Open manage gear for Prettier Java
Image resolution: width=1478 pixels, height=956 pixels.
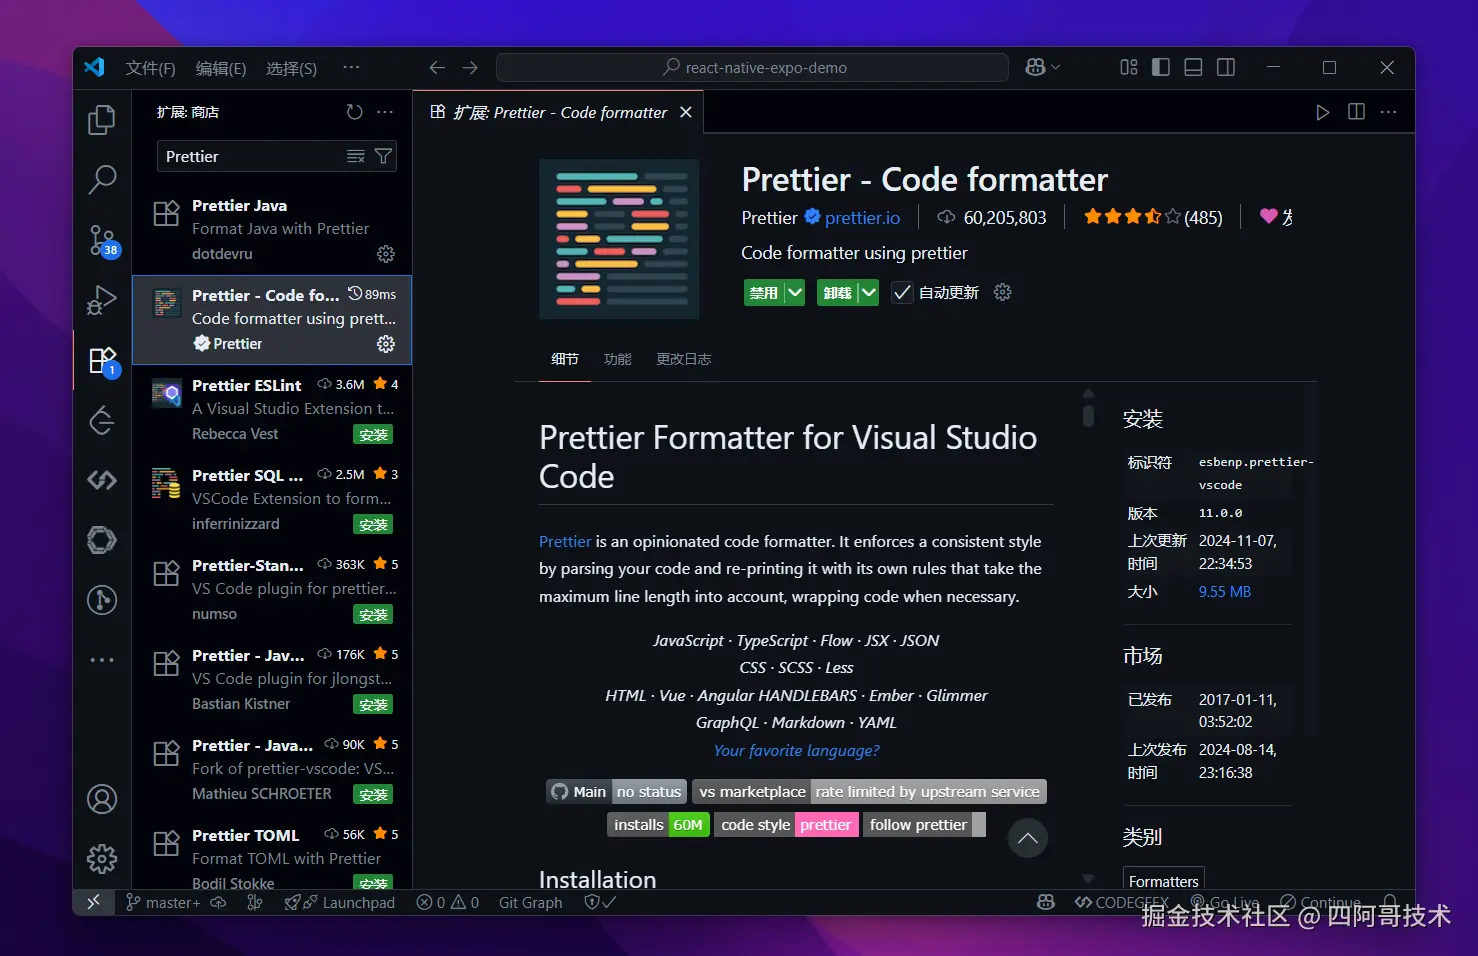[x=386, y=254]
